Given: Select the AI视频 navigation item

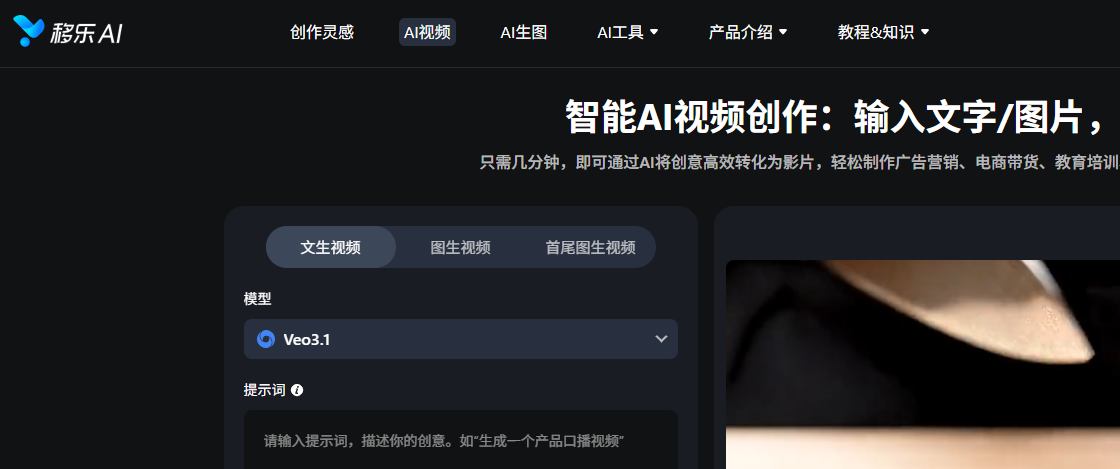Looking at the screenshot, I should [x=427, y=32].
